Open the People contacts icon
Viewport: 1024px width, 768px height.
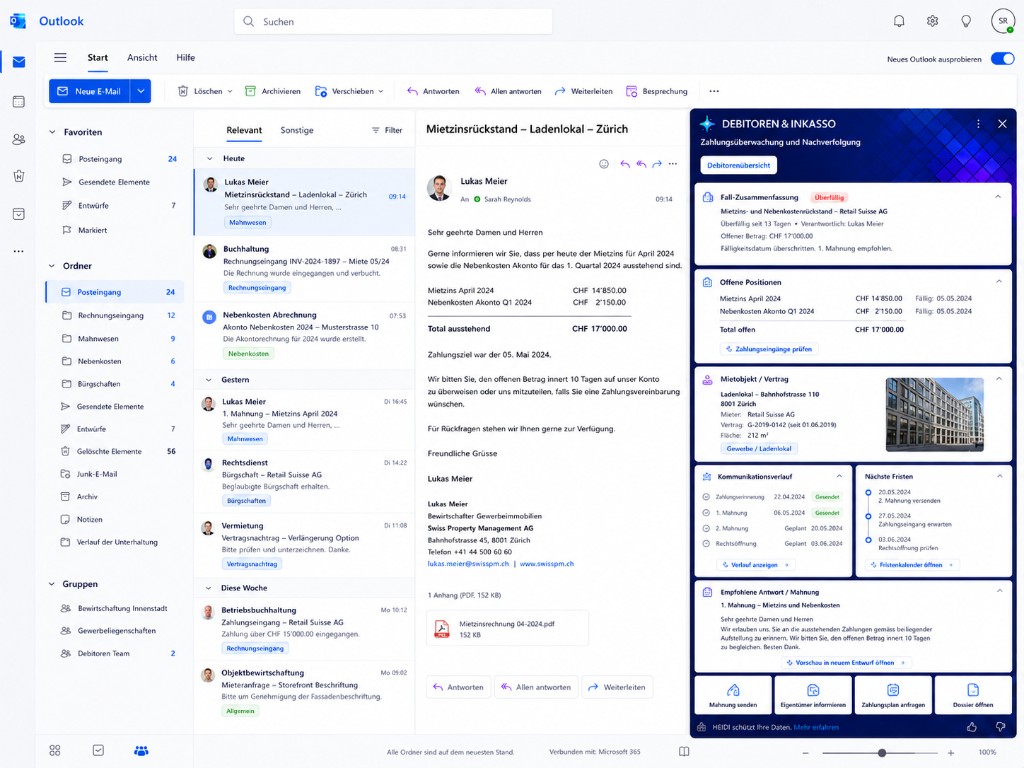[x=19, y=139]
